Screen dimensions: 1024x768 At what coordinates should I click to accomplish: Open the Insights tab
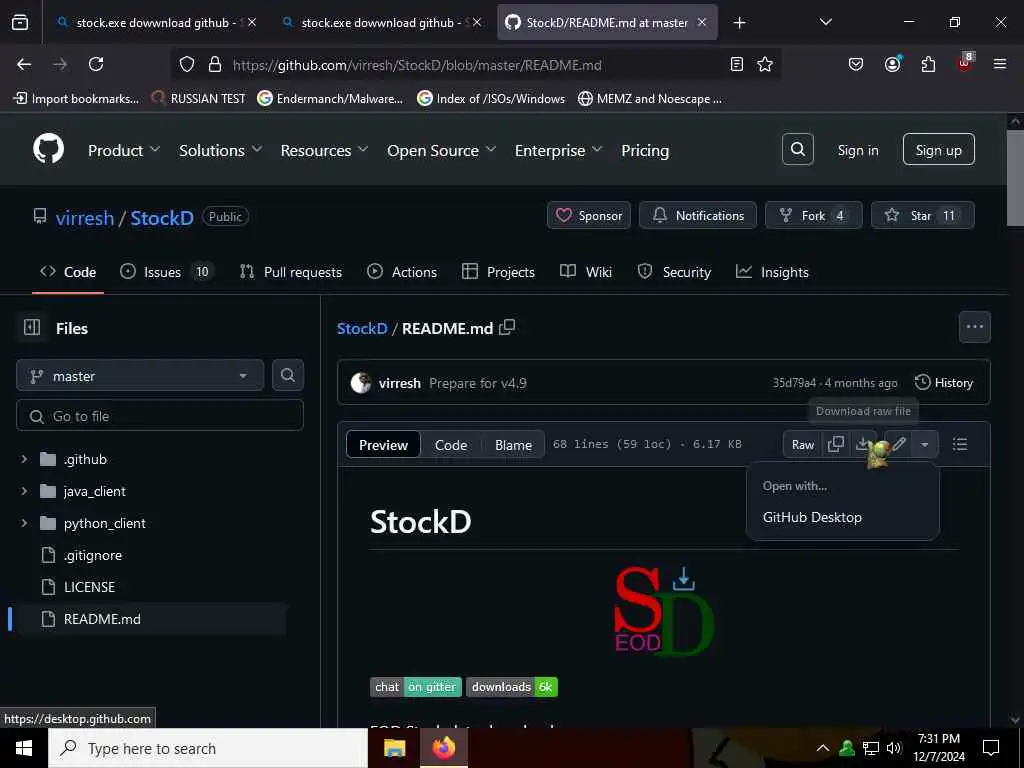[773, 272]
